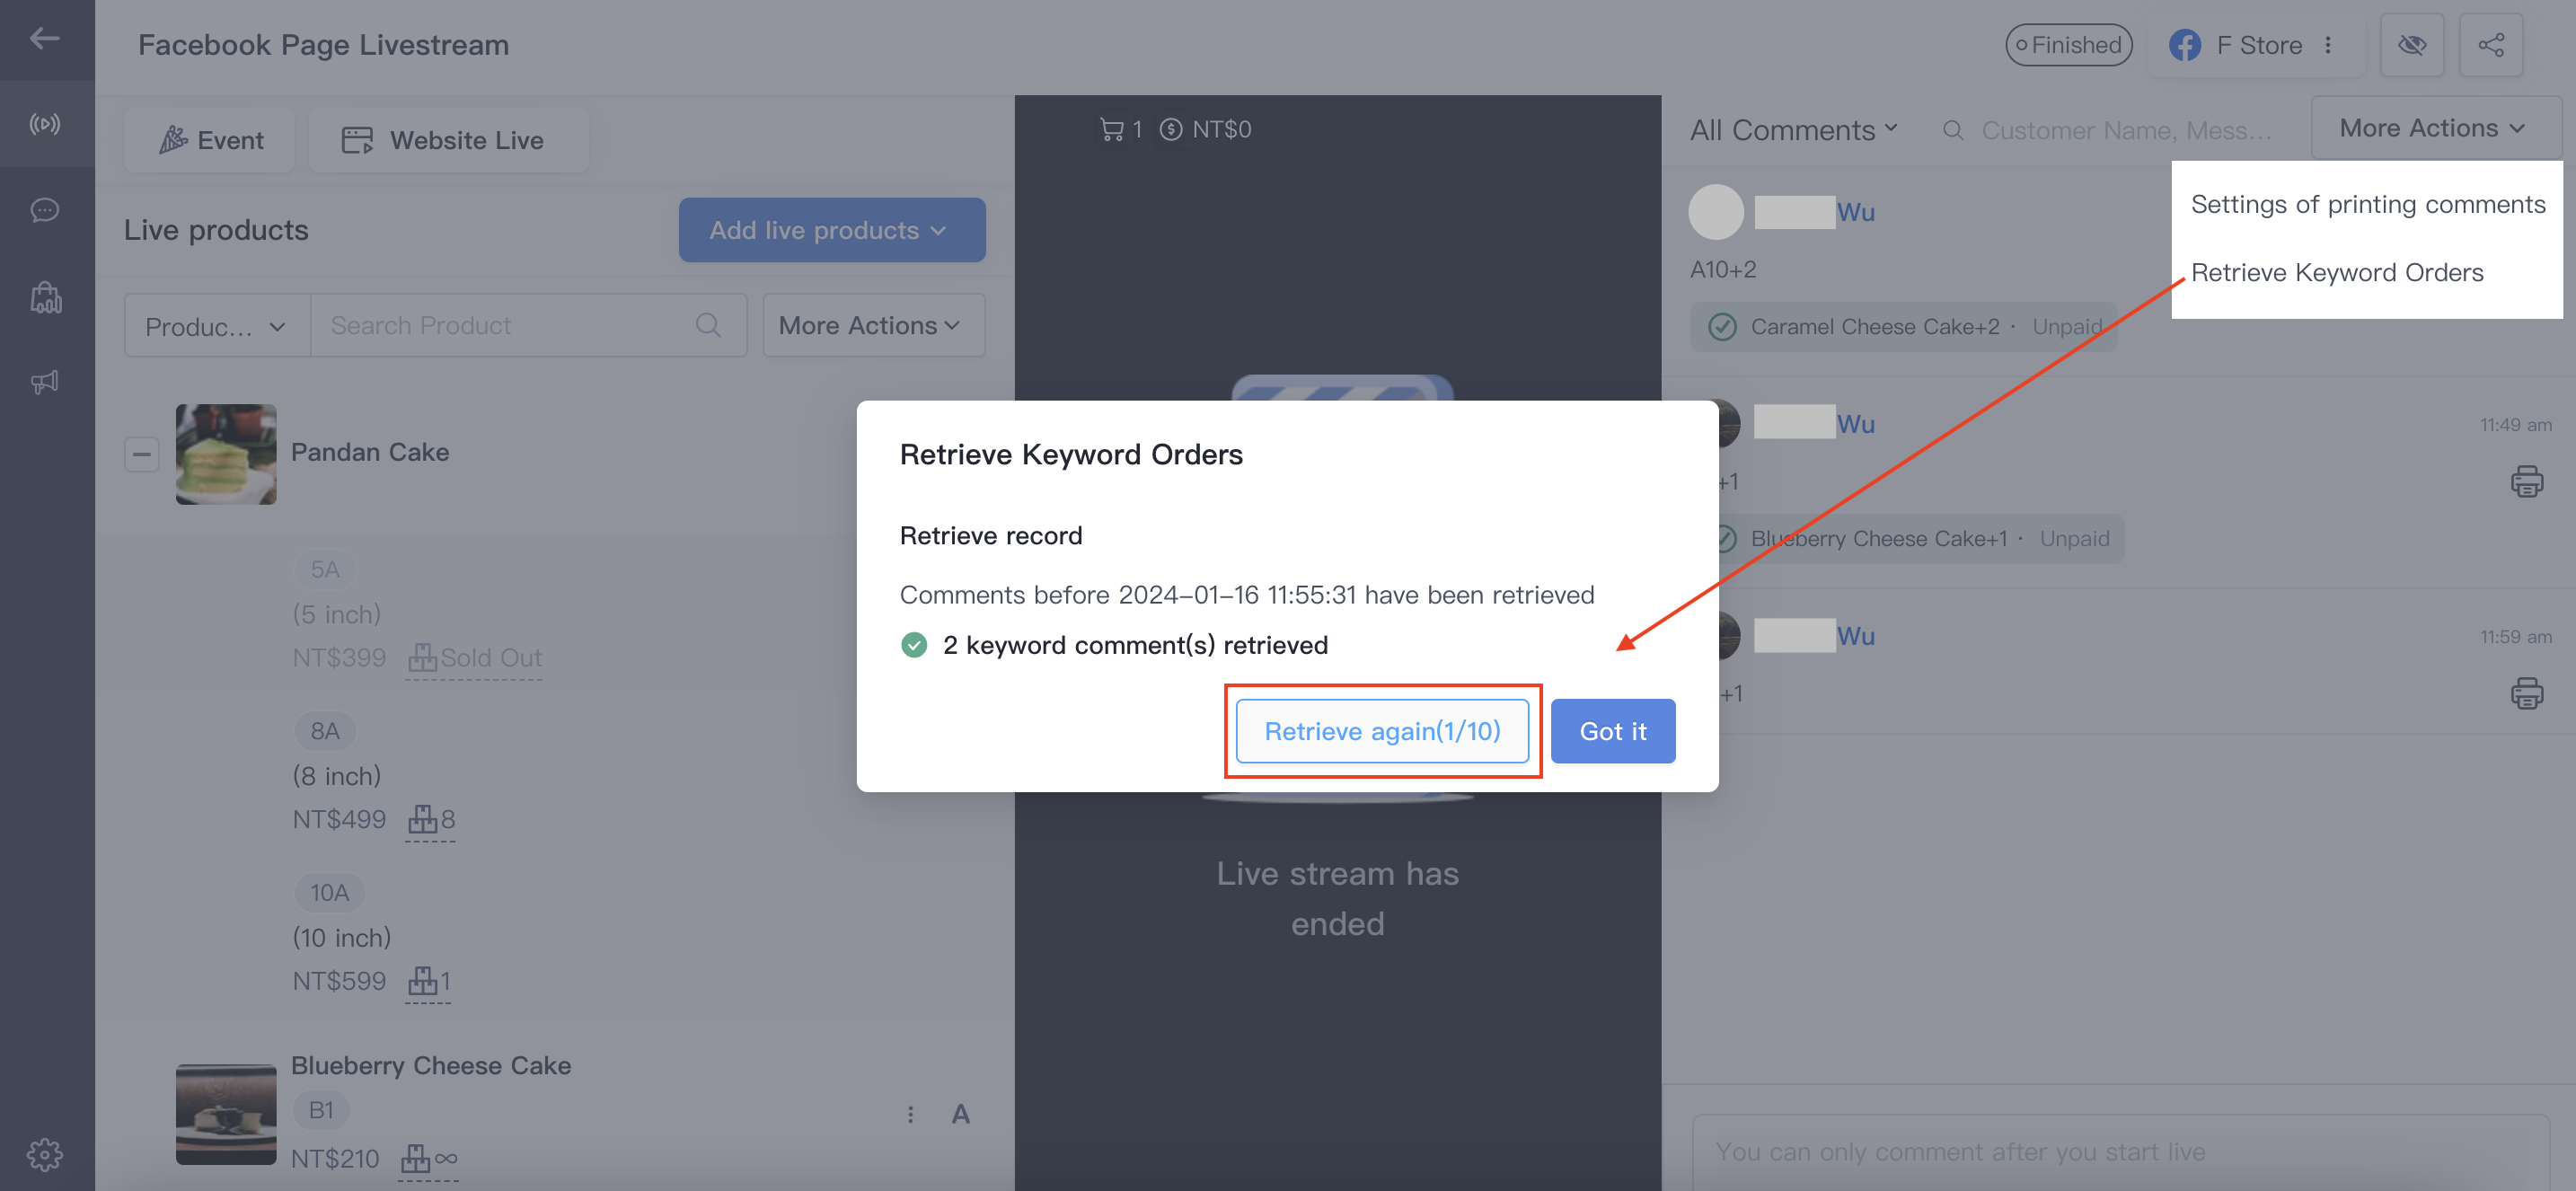
Task: Toggle the hidden-eye visibility button
Action: 2411,45
